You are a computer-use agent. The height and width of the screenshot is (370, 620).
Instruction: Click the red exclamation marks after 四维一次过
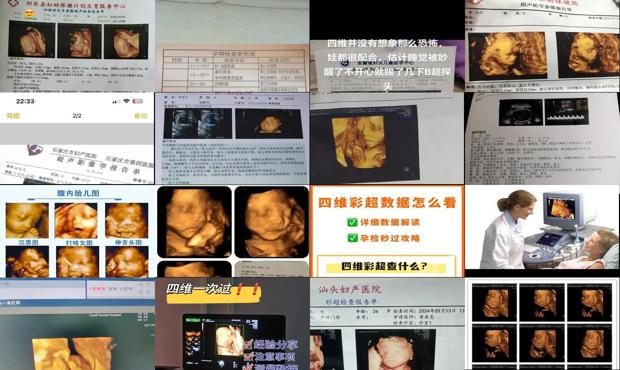(x=248, y=289)
